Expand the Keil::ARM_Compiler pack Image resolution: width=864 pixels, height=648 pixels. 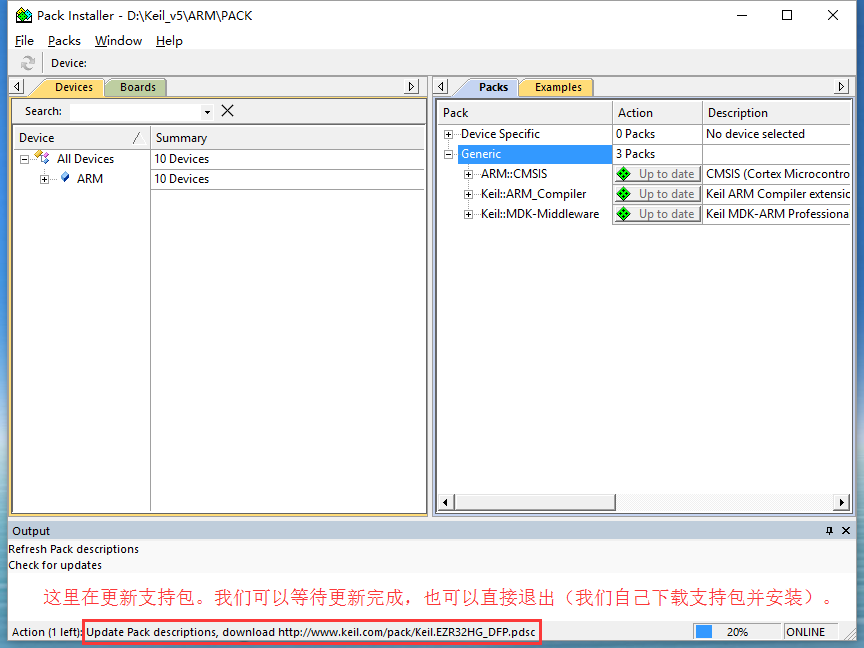point(468,194)
